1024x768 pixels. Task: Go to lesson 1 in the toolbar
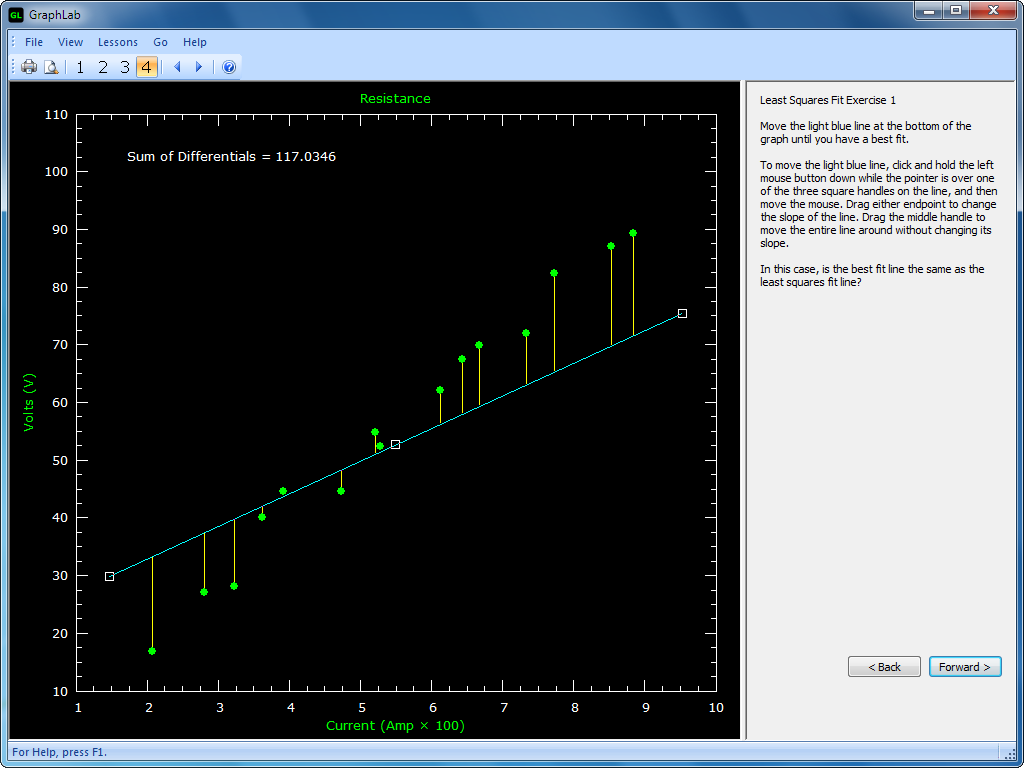pyautogui.click(x=80, y=67)
